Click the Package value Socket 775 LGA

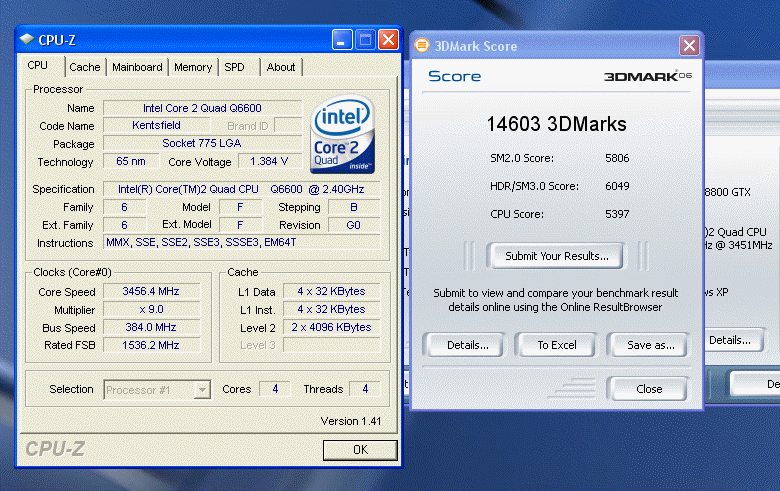pos(202,143)
